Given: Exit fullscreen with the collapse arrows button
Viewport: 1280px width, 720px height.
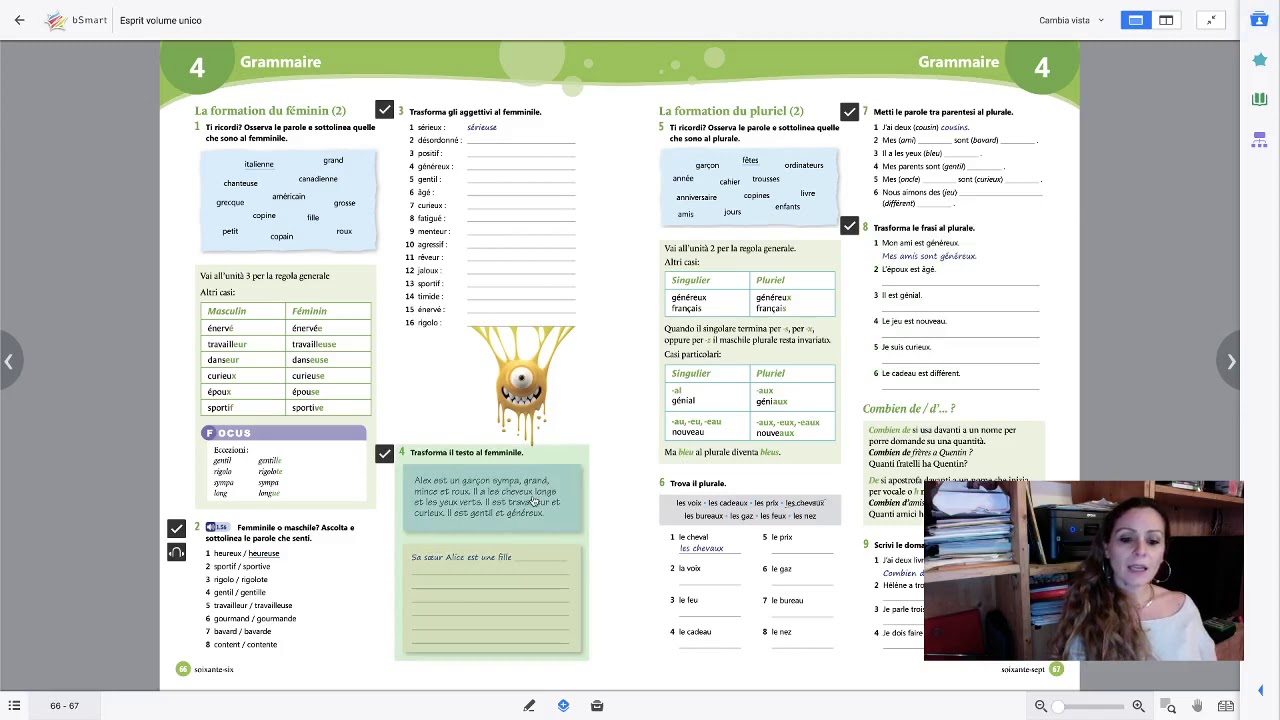Looking at the screenshot, I should tap(1211, 20).
